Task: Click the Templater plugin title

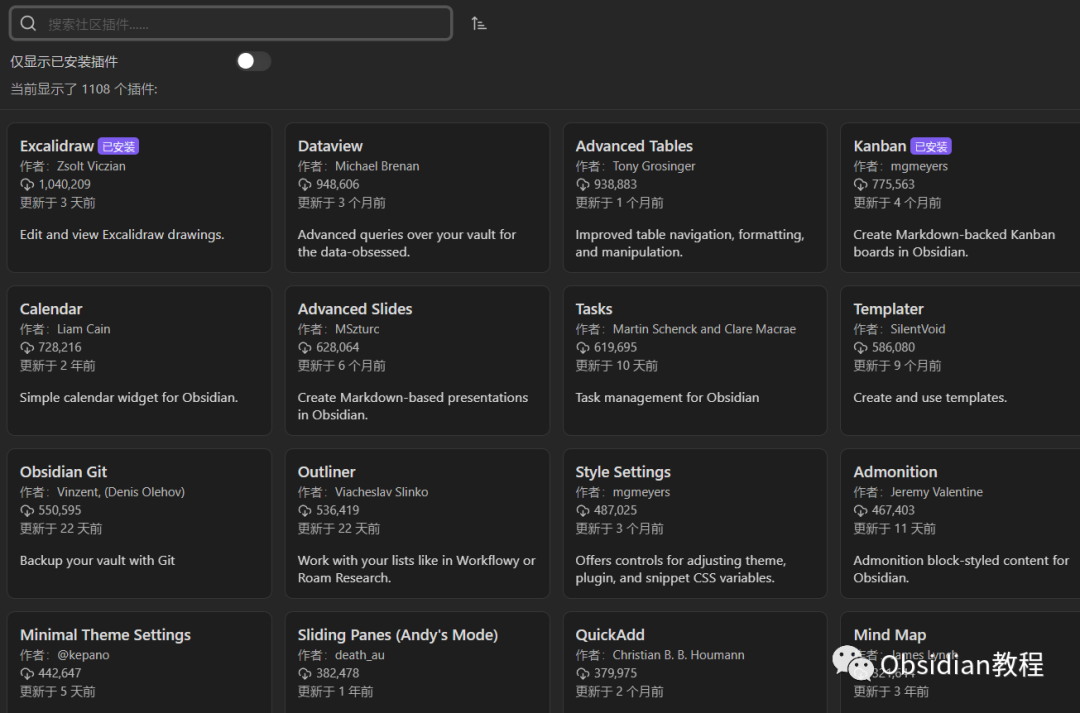Action: 888,309
